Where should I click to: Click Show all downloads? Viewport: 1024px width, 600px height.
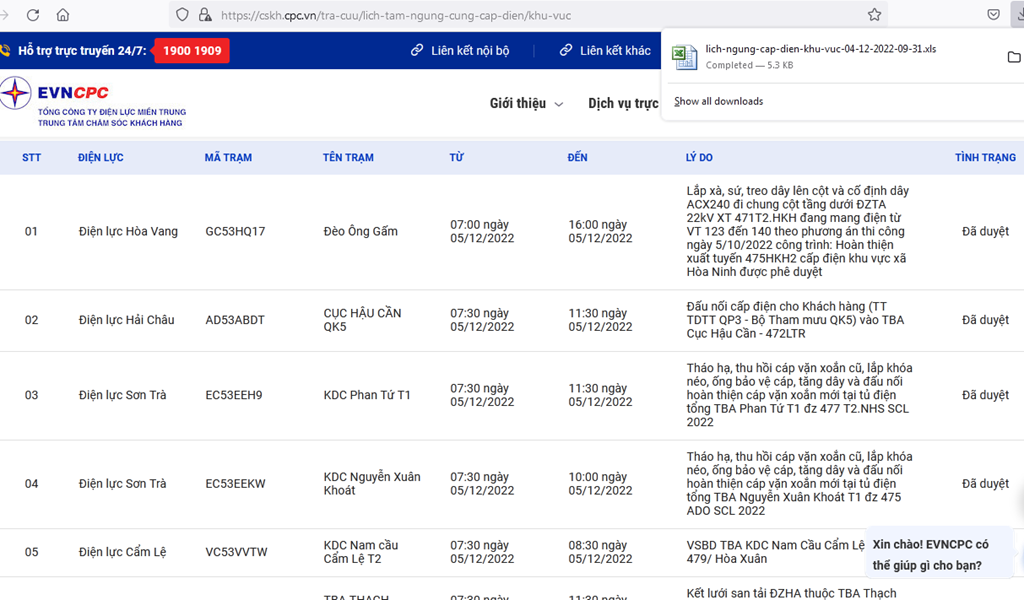[x=718, y=101]
